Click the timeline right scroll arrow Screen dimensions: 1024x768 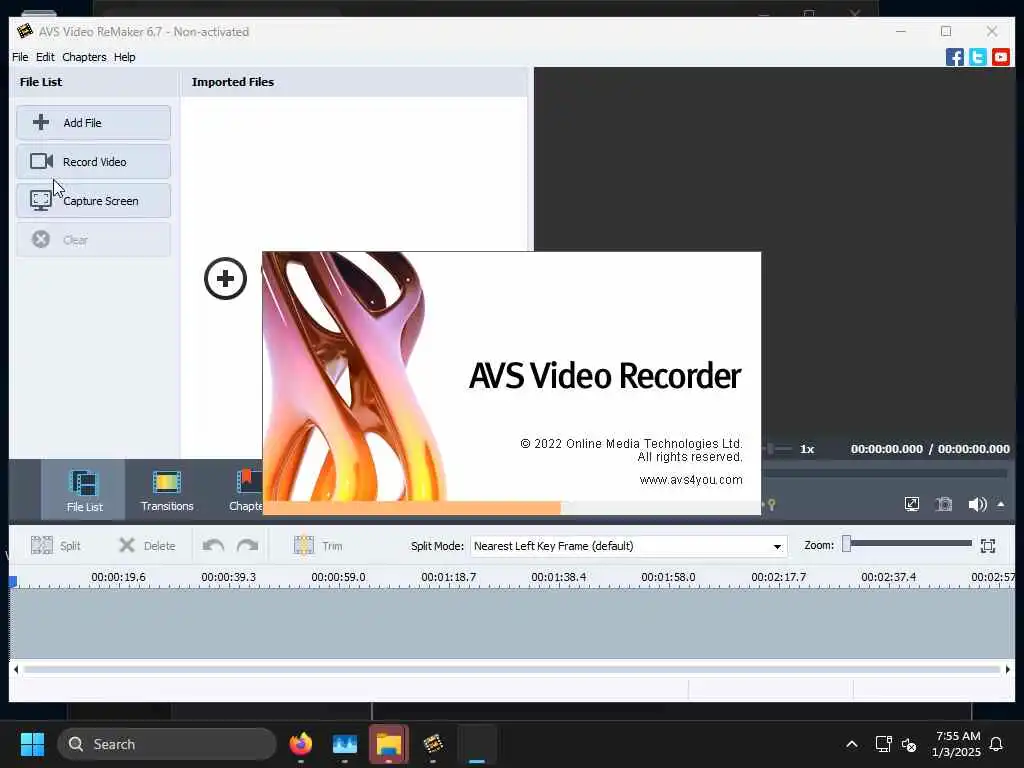pos(1008,669)
